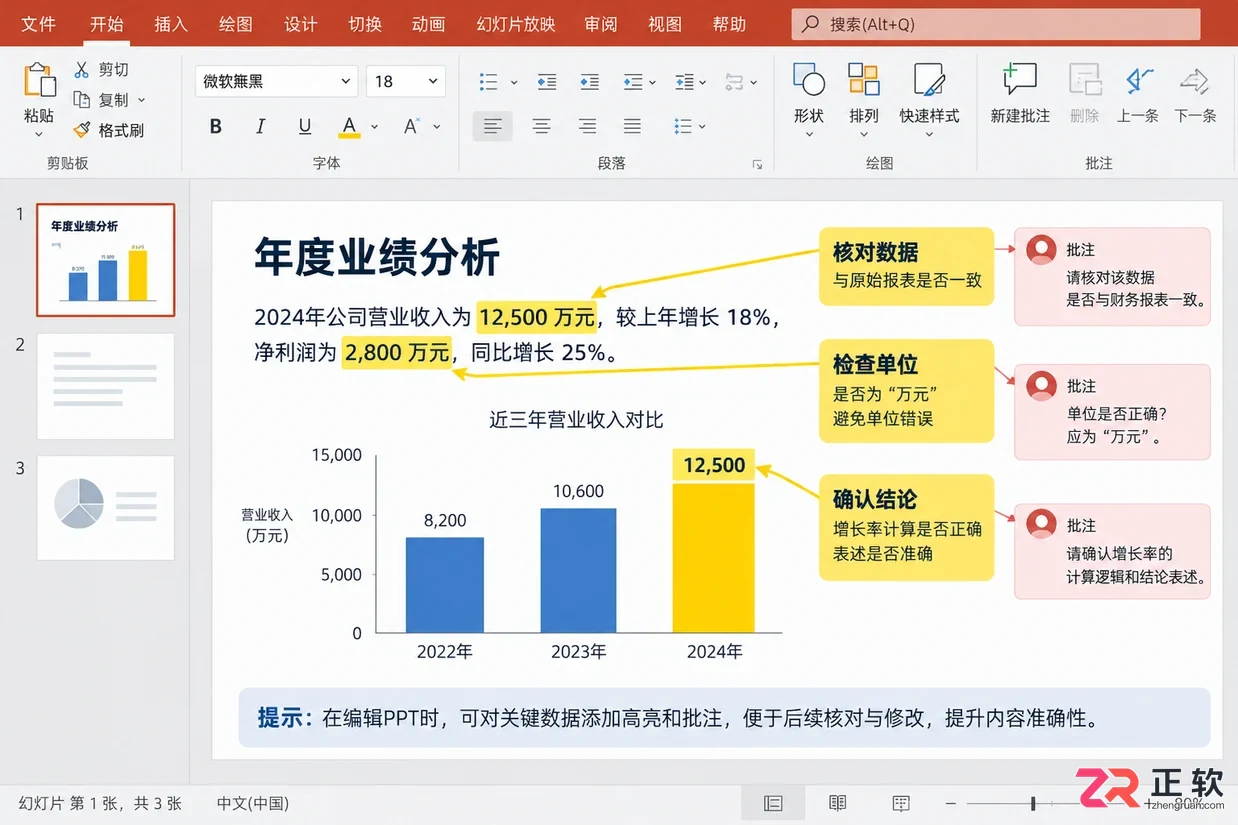Screen dimensions: 1238x825
Task: Toggle underline formatting (U)
Action: pyautogui.click(x=305, y=126)
